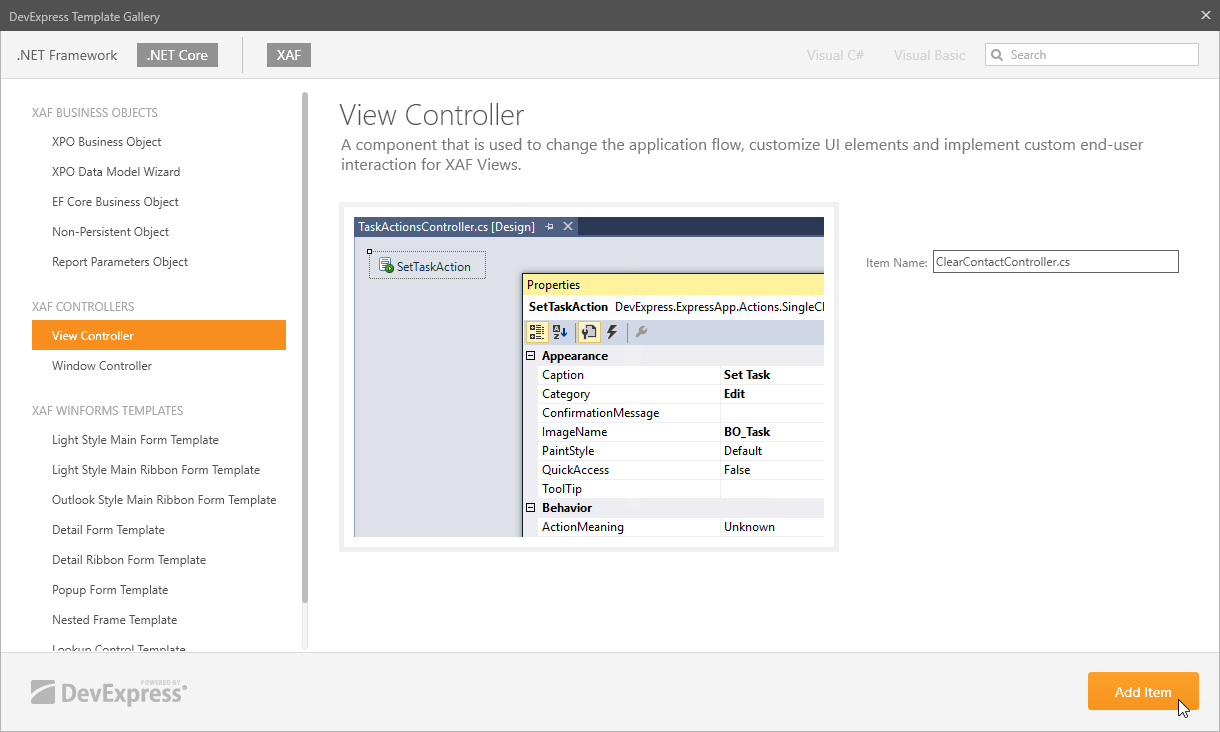Close the Template Gallery window
This screenshot has height=732, width=1220.
[x=1205, y=15]
